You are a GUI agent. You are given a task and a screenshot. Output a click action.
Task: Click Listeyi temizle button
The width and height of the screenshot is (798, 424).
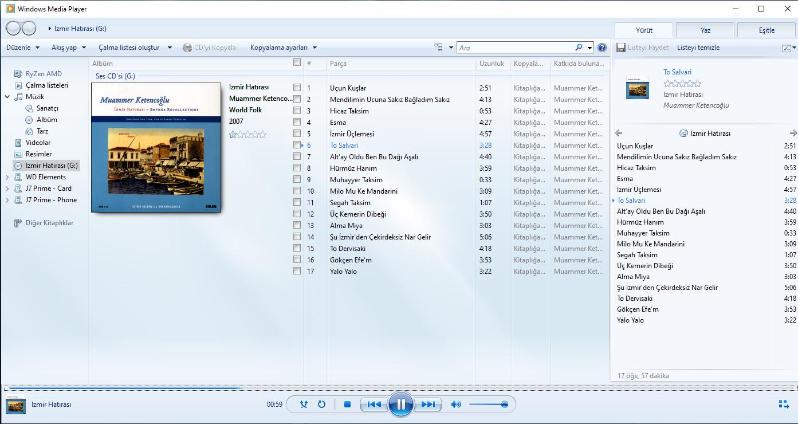[x=697, y=47]
